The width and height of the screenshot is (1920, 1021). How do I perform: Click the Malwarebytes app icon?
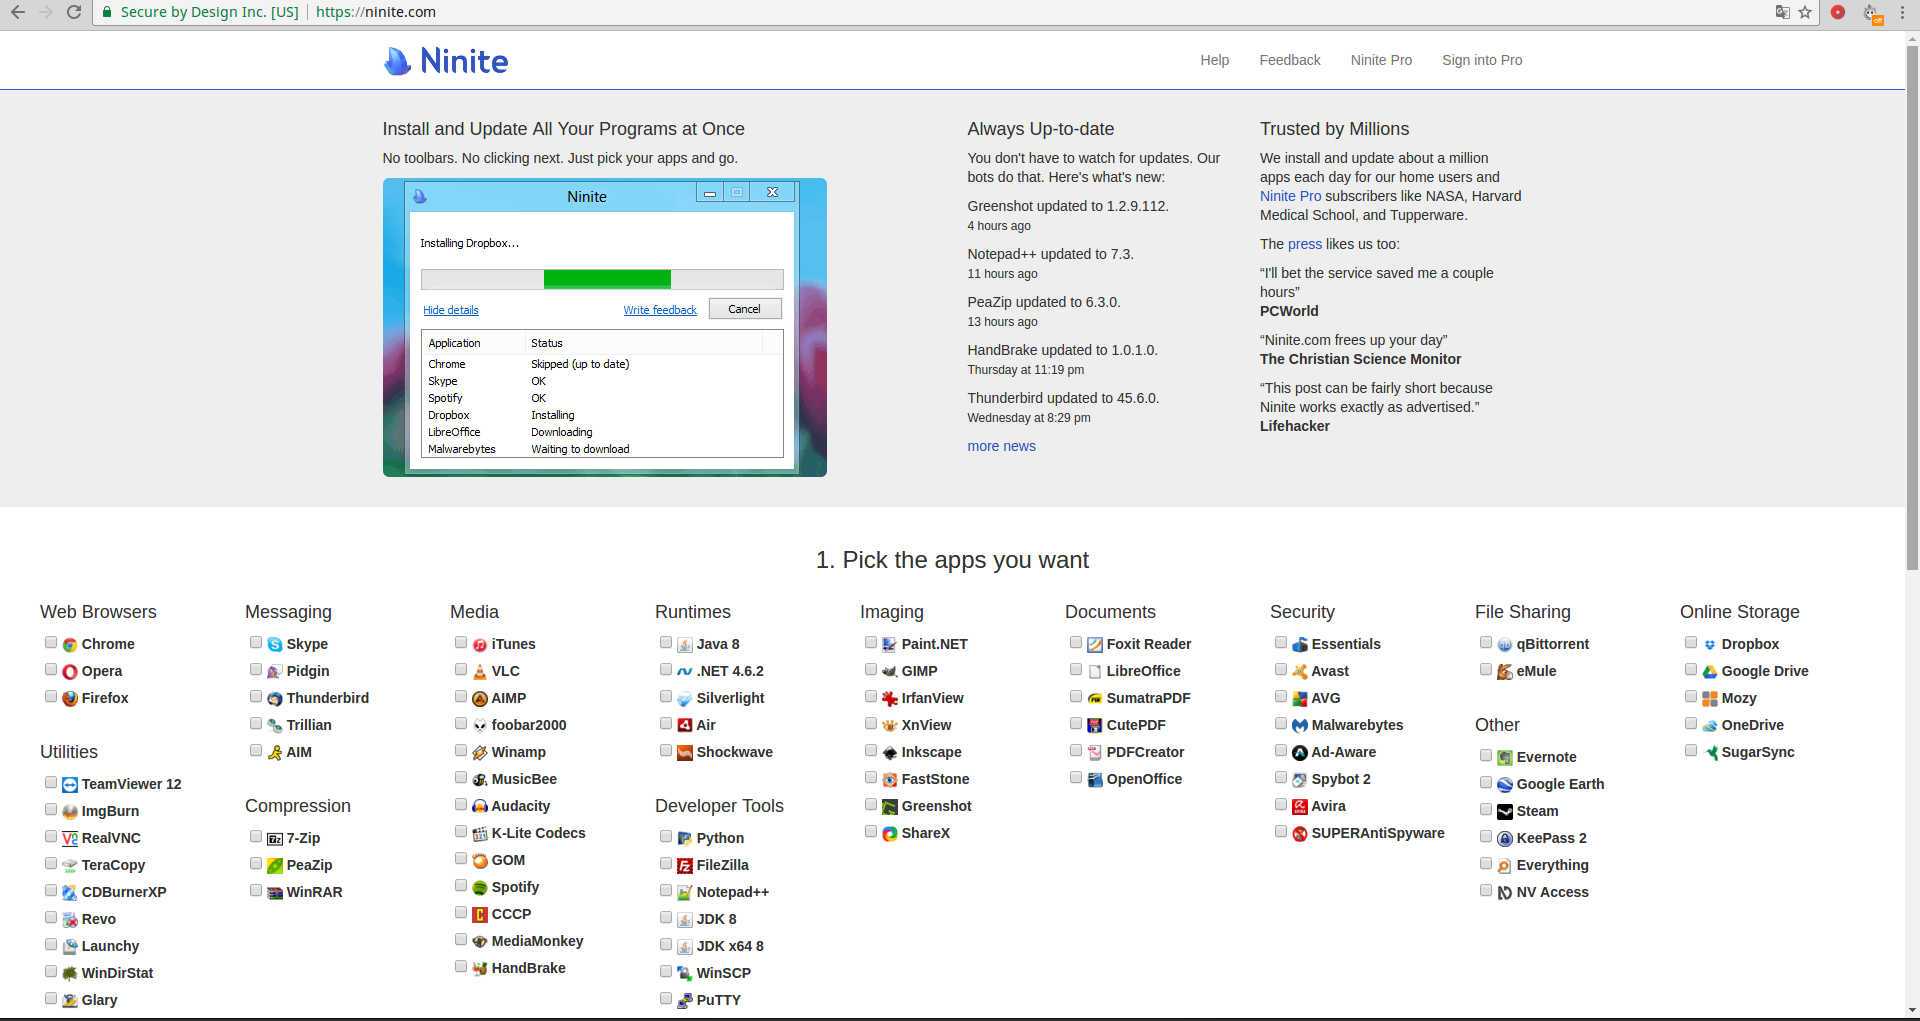tap(1300, 726)
